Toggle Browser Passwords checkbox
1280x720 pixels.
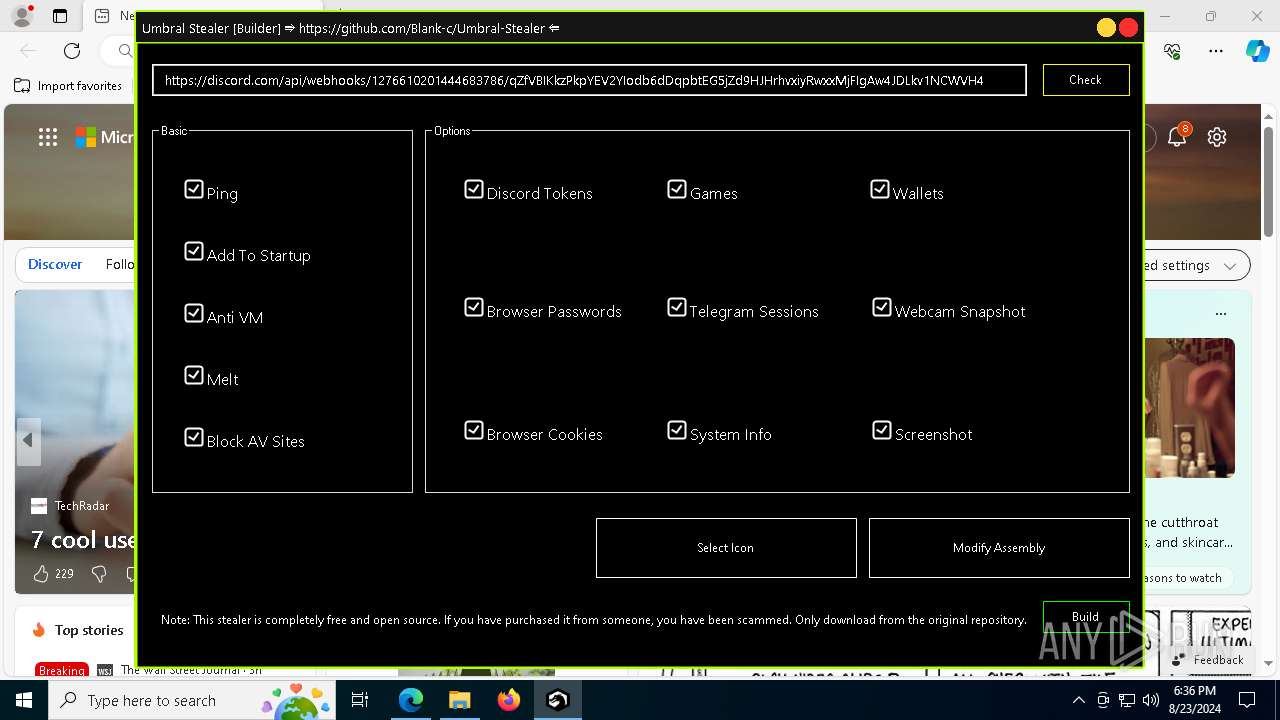474,307
